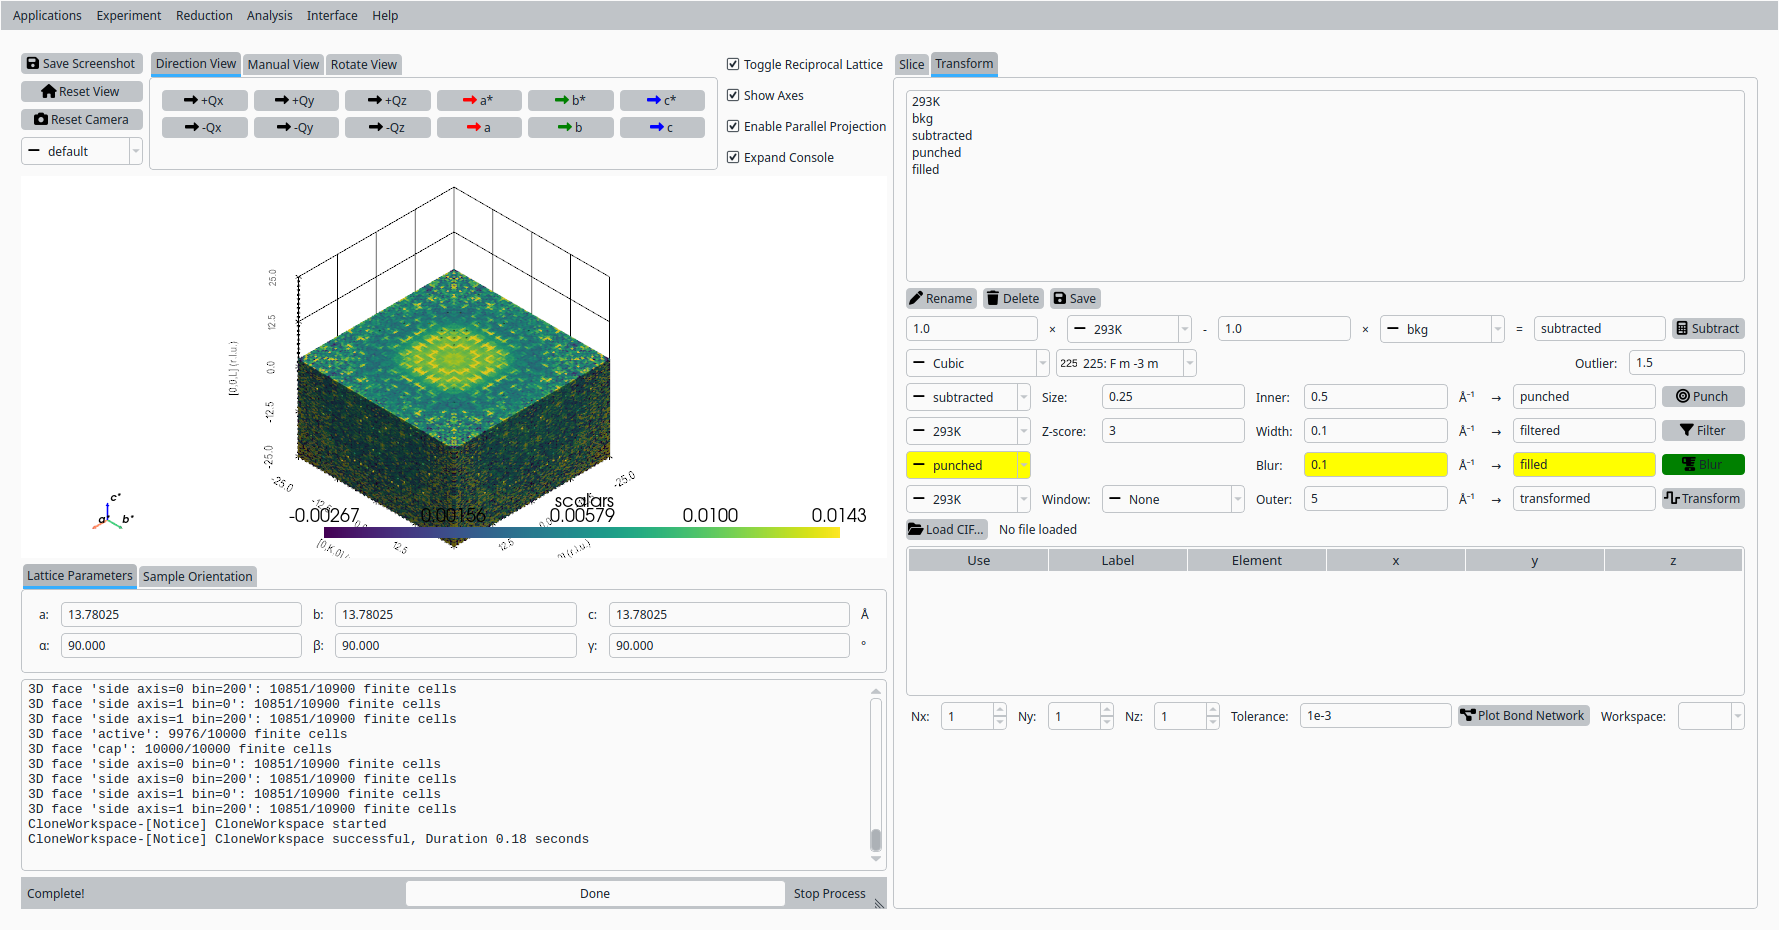Viewport: 1779px width, 930px height.
Task: Open the bkg workspace dropdown
Action: [x=1442, y=329]
